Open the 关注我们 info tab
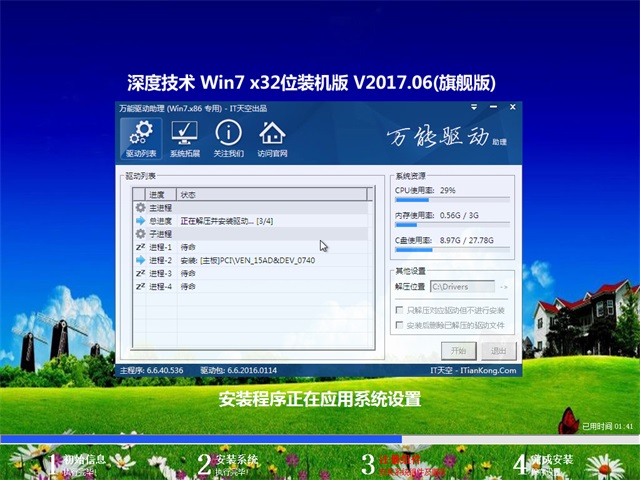Viewport: 640px width, 480px height. 229,139
